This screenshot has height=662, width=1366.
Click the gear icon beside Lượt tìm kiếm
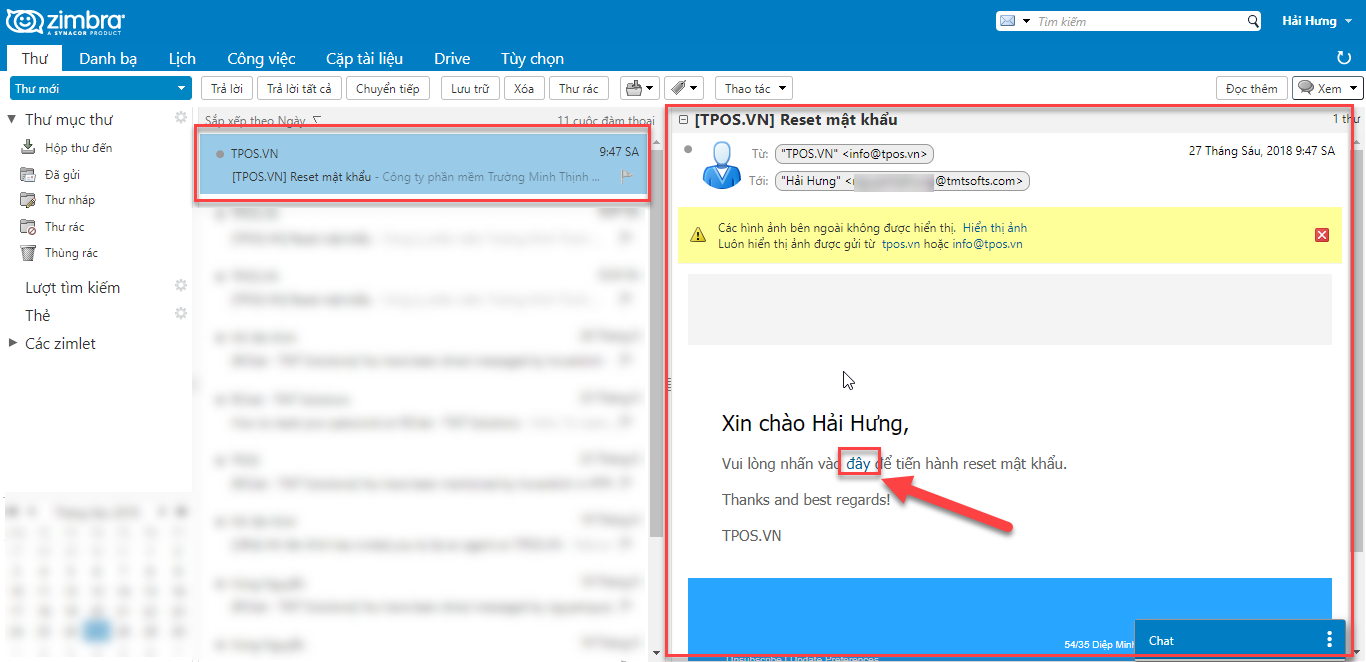(x=181, y=286)
